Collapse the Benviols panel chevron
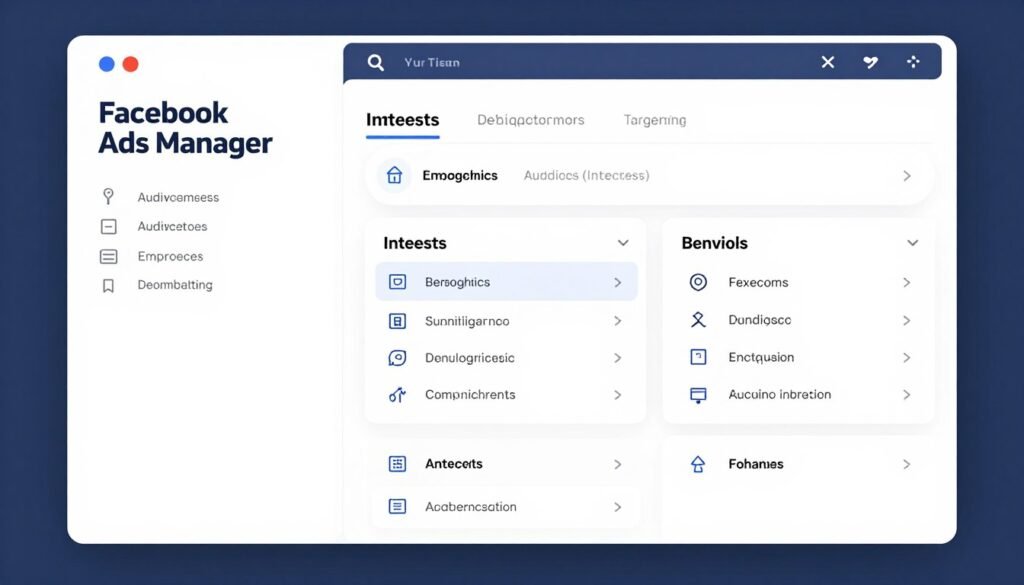Screen dimensions: 1024x585 (x=911, y=242)
